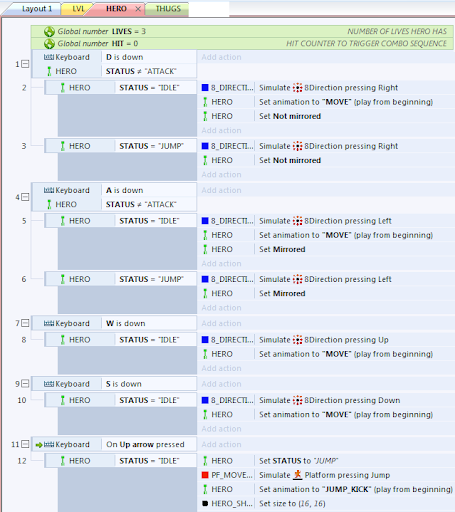Open the THUGS event sheet tab
Screen dimensions: 455x512
pos(168,9)
